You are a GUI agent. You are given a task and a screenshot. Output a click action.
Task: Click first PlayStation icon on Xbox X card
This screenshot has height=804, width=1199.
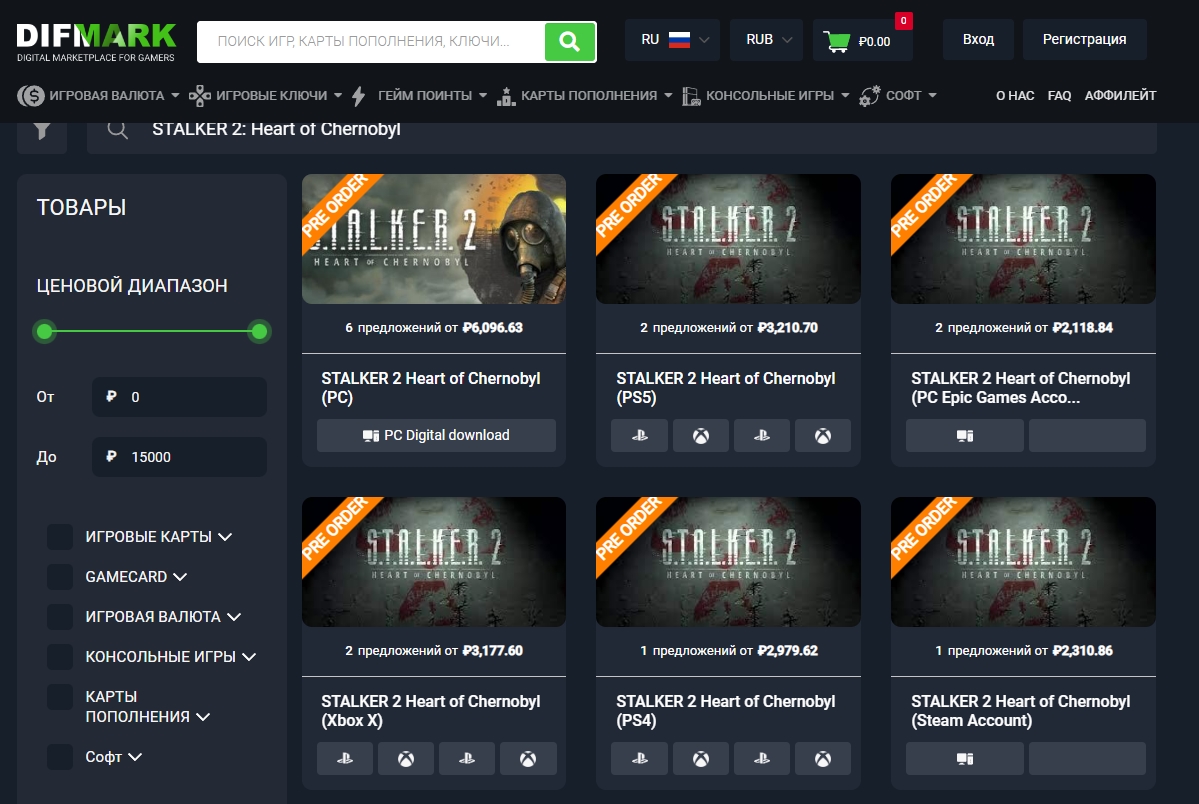coord(345,758)
